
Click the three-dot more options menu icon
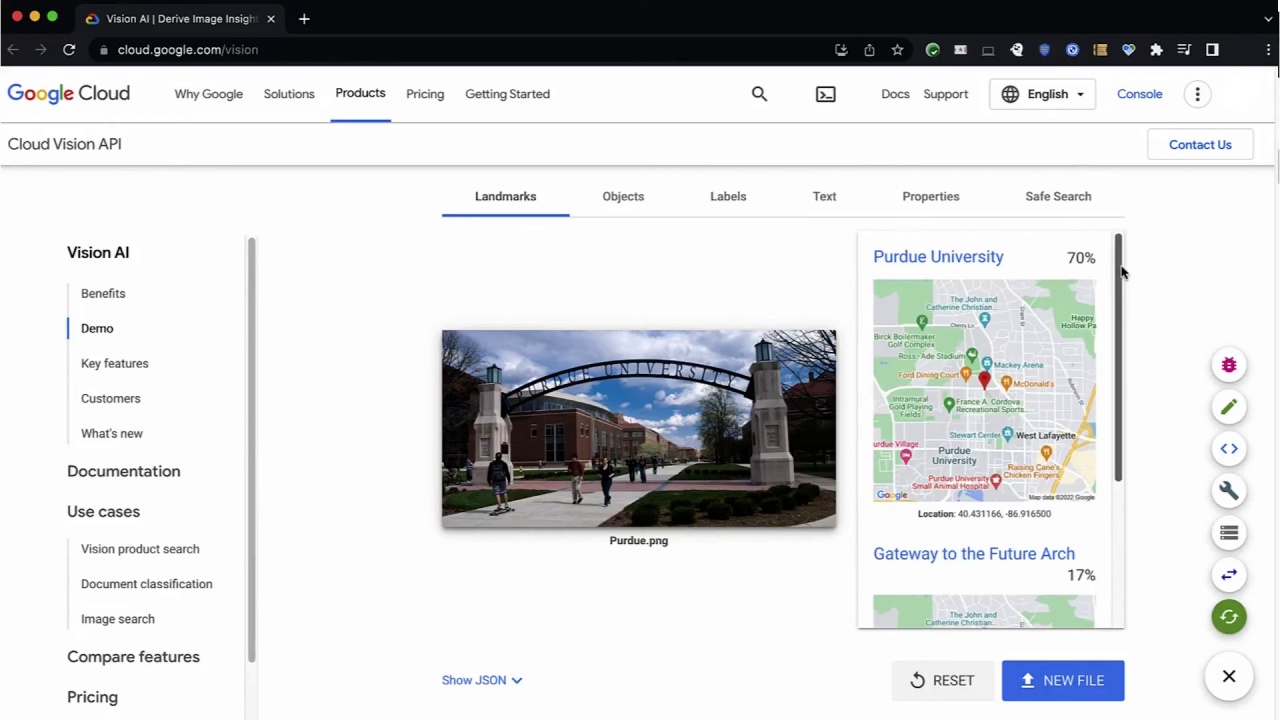click(1197, 94)
